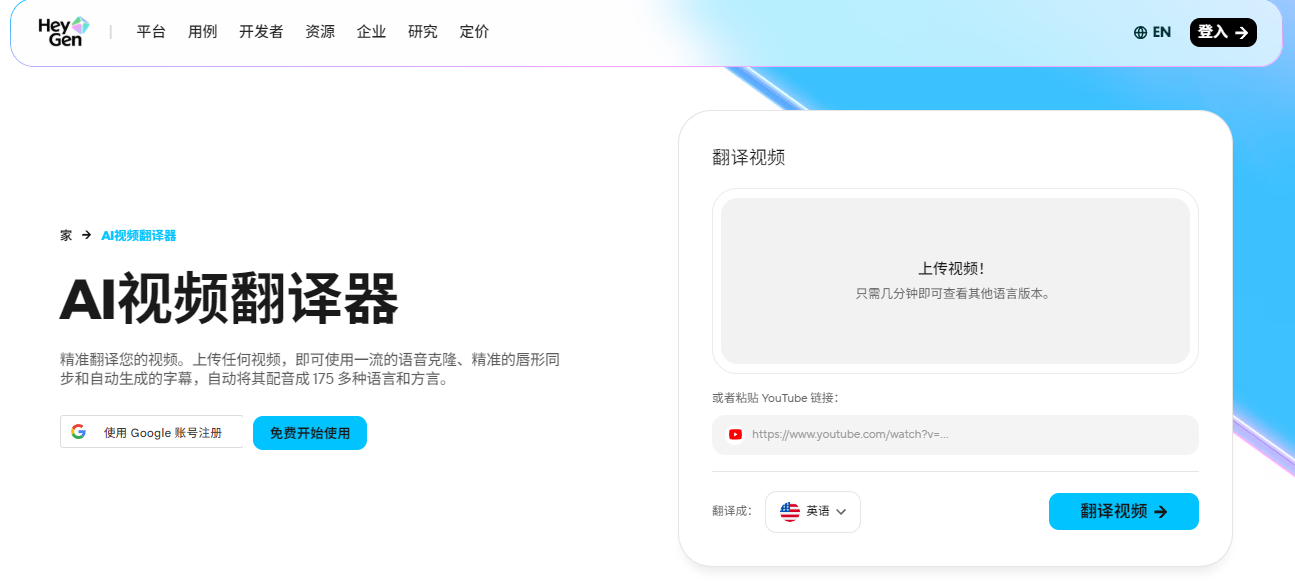Focus the YouTube link input field
This screenshot has height=583, width=1295.
point(955,435)
